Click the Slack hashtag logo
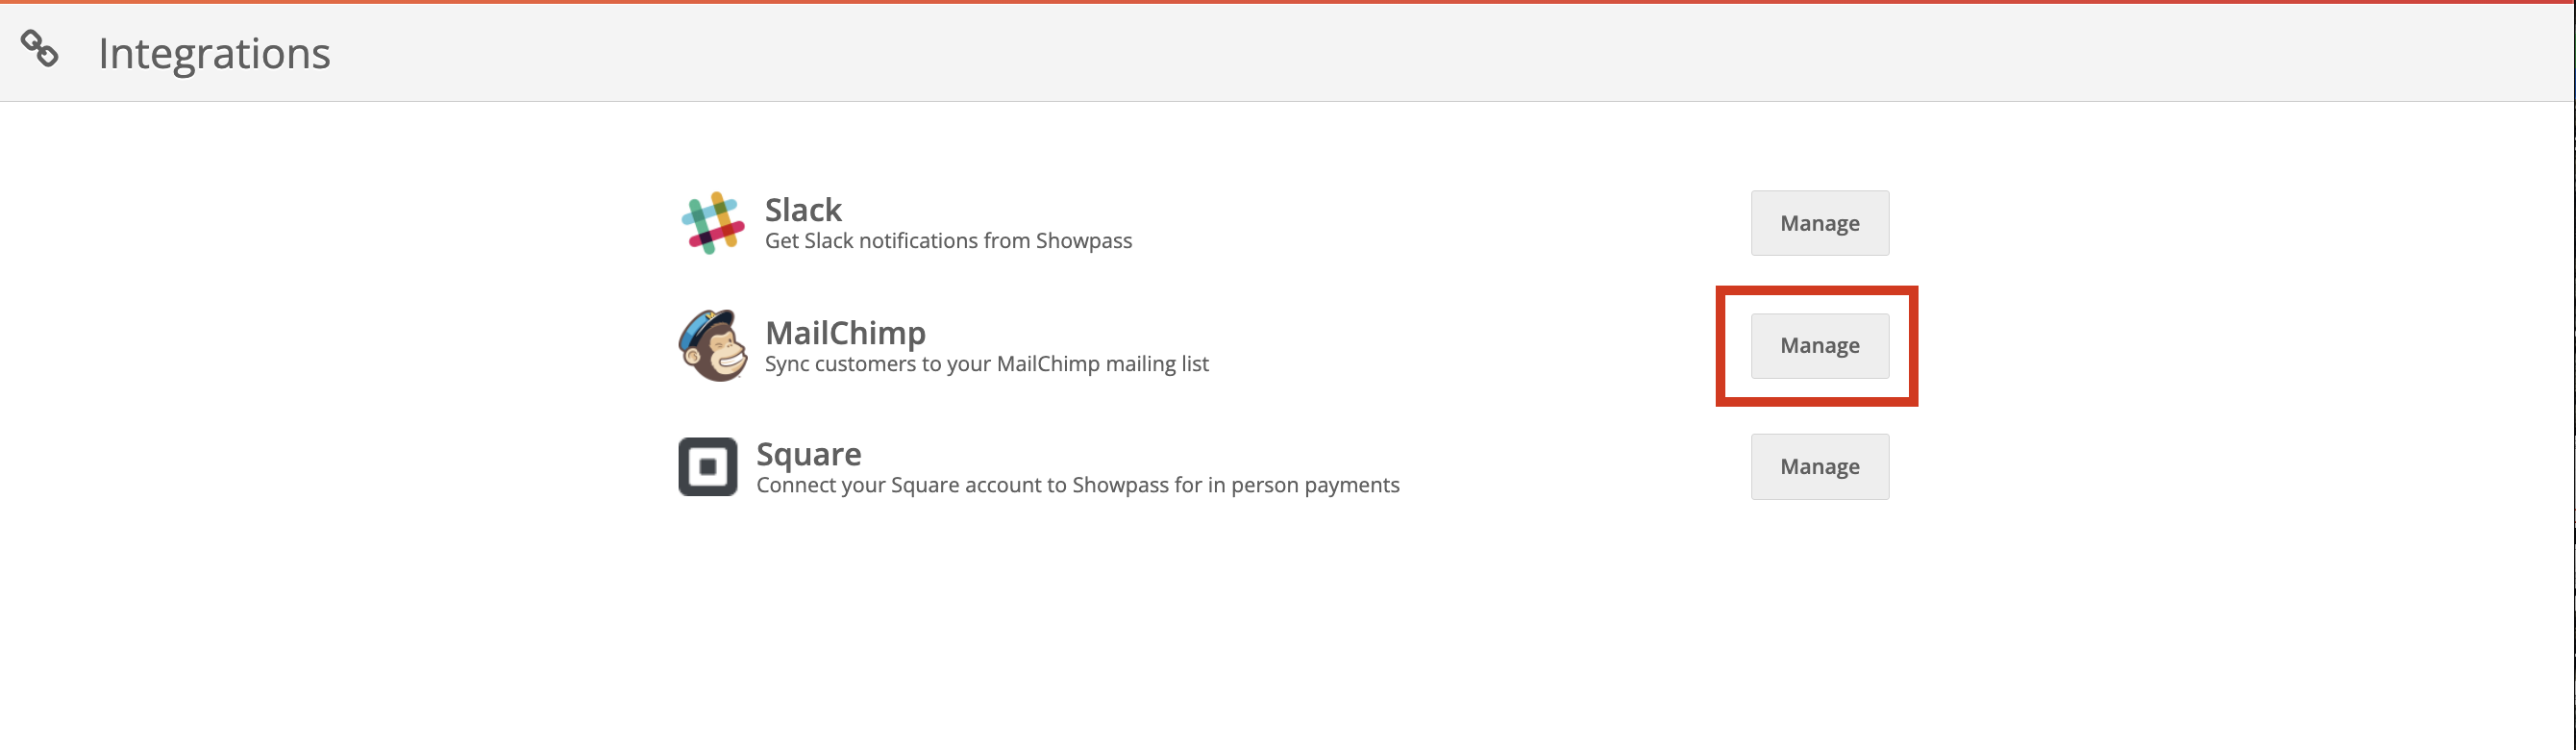Image resolution: width=2576 pixels, height=750 pixels. click(x=713, y=223)
